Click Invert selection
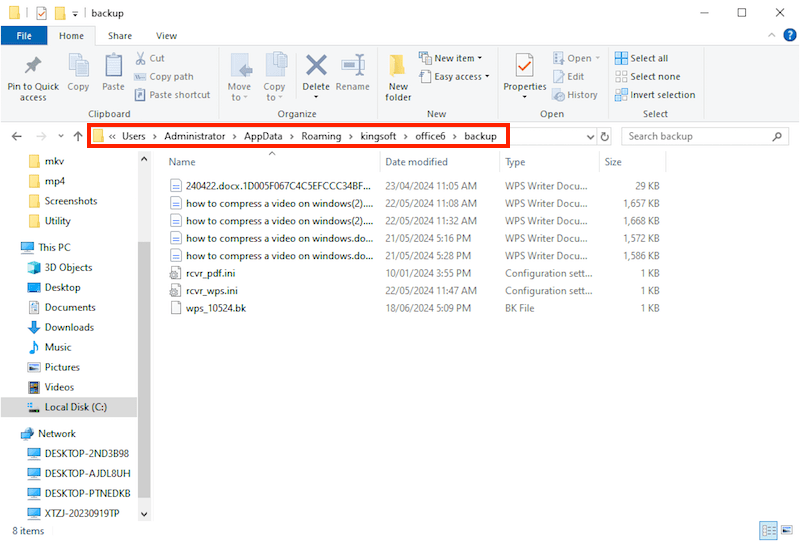Screen dimensions: 800x541 click(655, 95)
